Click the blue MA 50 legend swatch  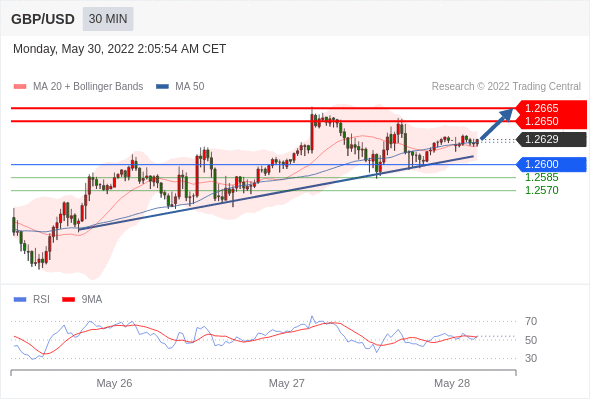tap(162, 87)
